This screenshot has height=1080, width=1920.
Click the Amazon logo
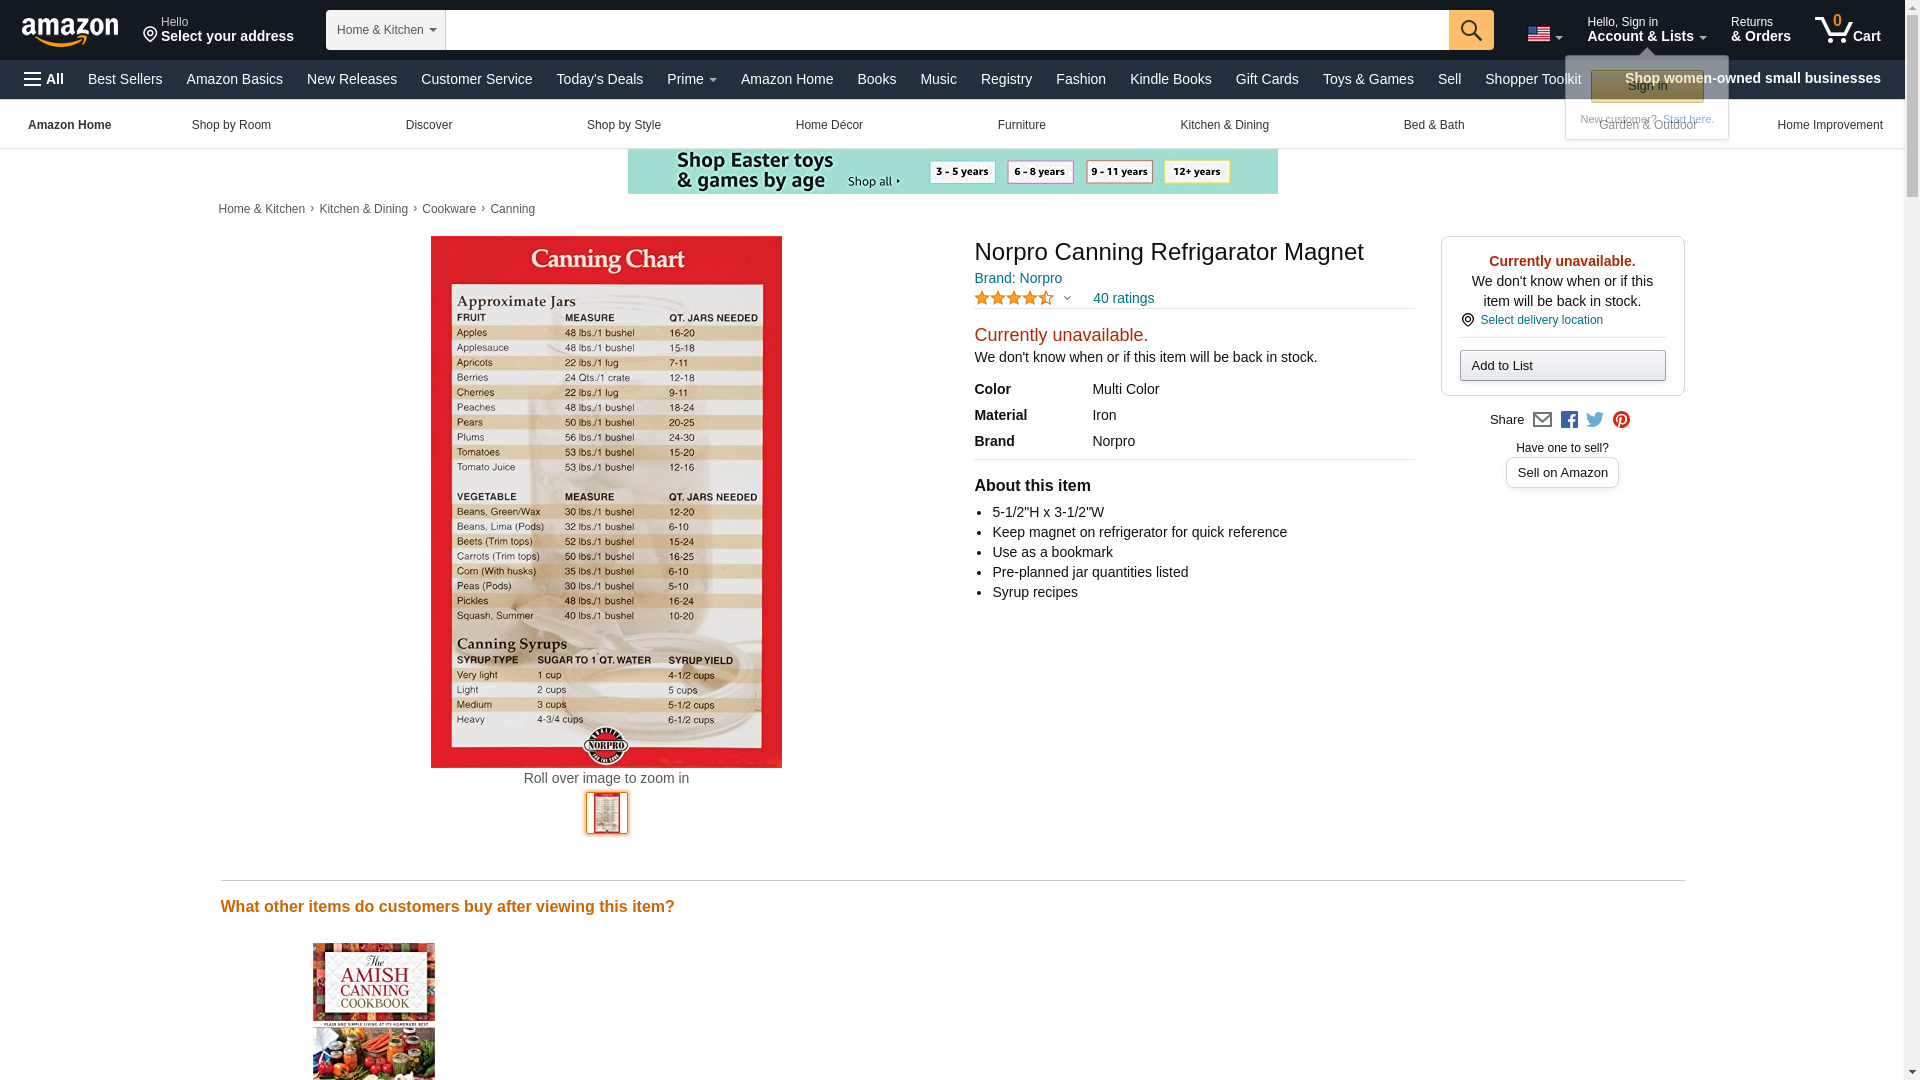click(70, 31)
